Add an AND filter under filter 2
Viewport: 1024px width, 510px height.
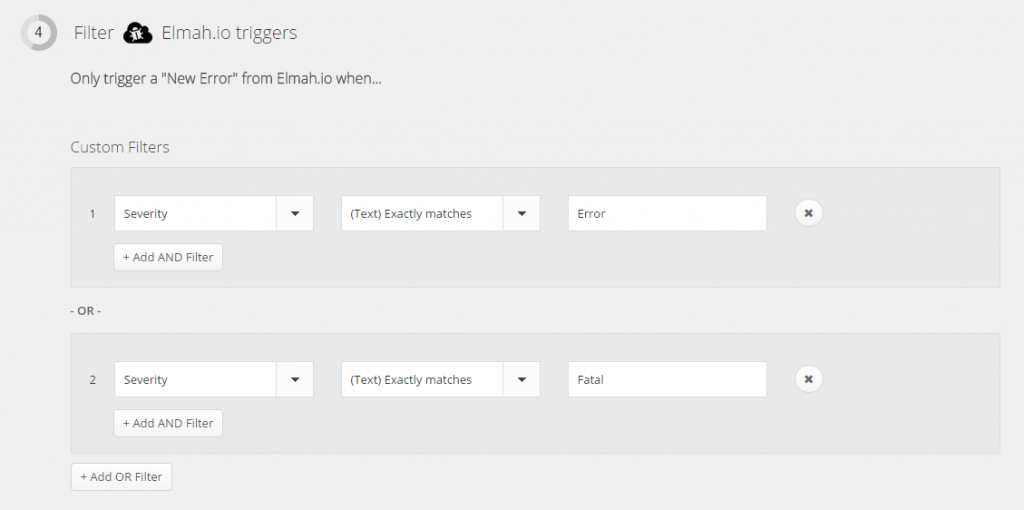click(168, 423)
